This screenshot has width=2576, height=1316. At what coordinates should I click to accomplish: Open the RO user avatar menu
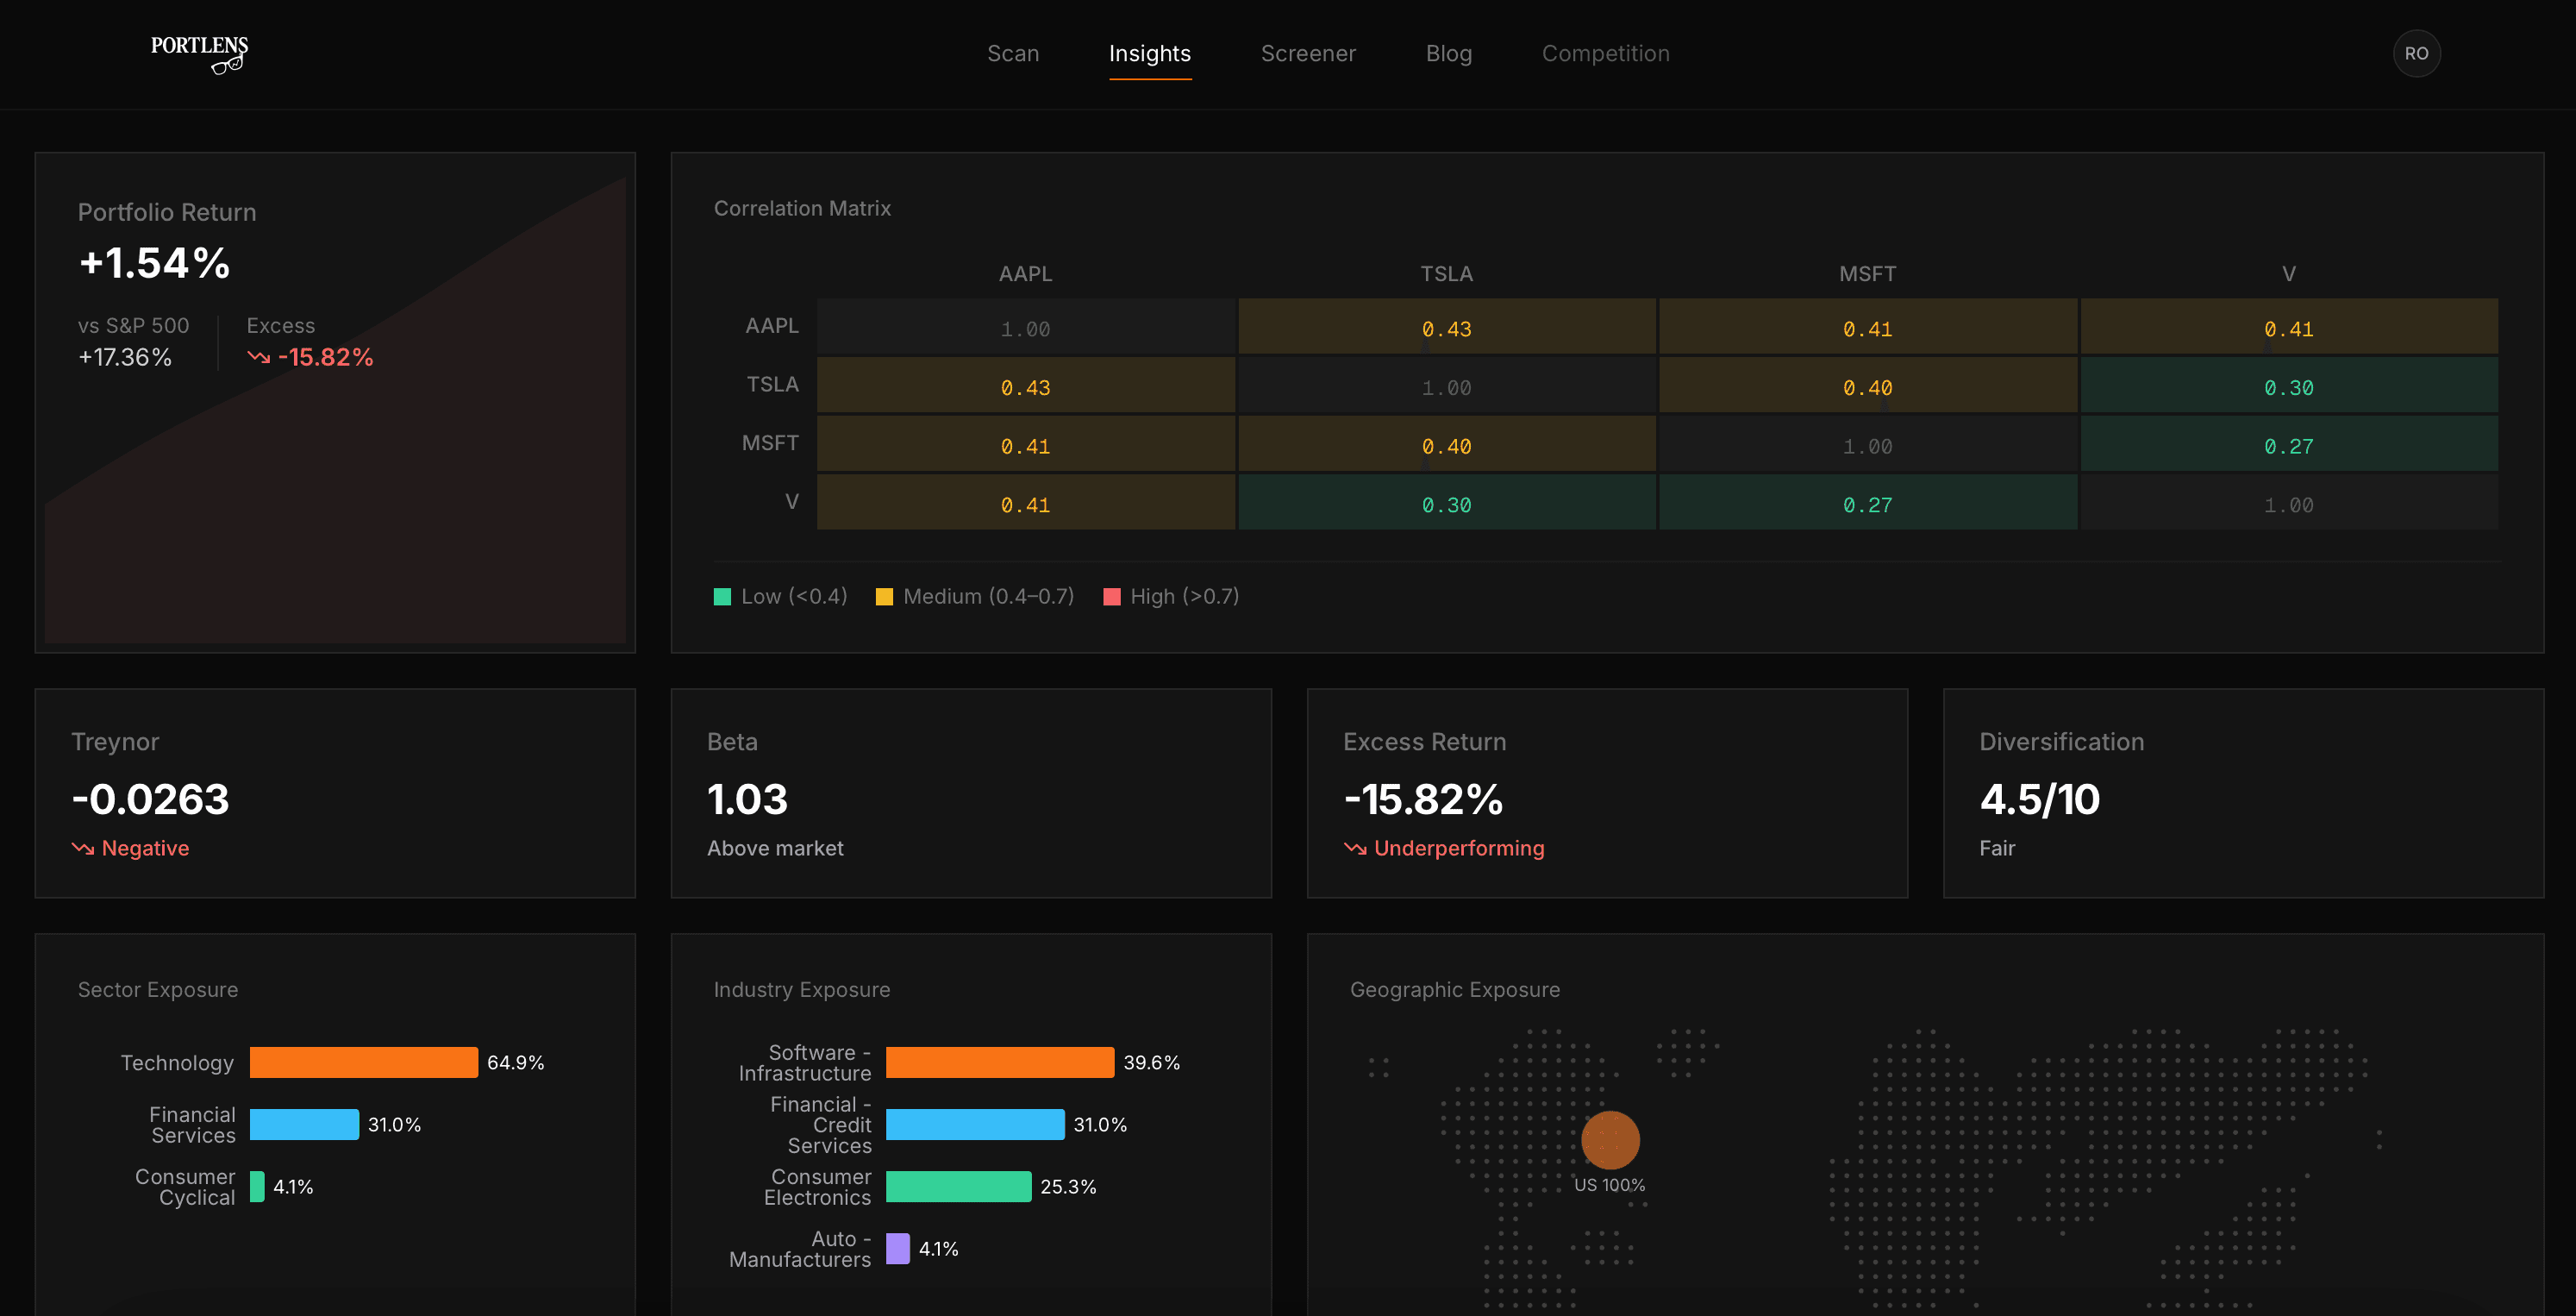(2416, 53)
